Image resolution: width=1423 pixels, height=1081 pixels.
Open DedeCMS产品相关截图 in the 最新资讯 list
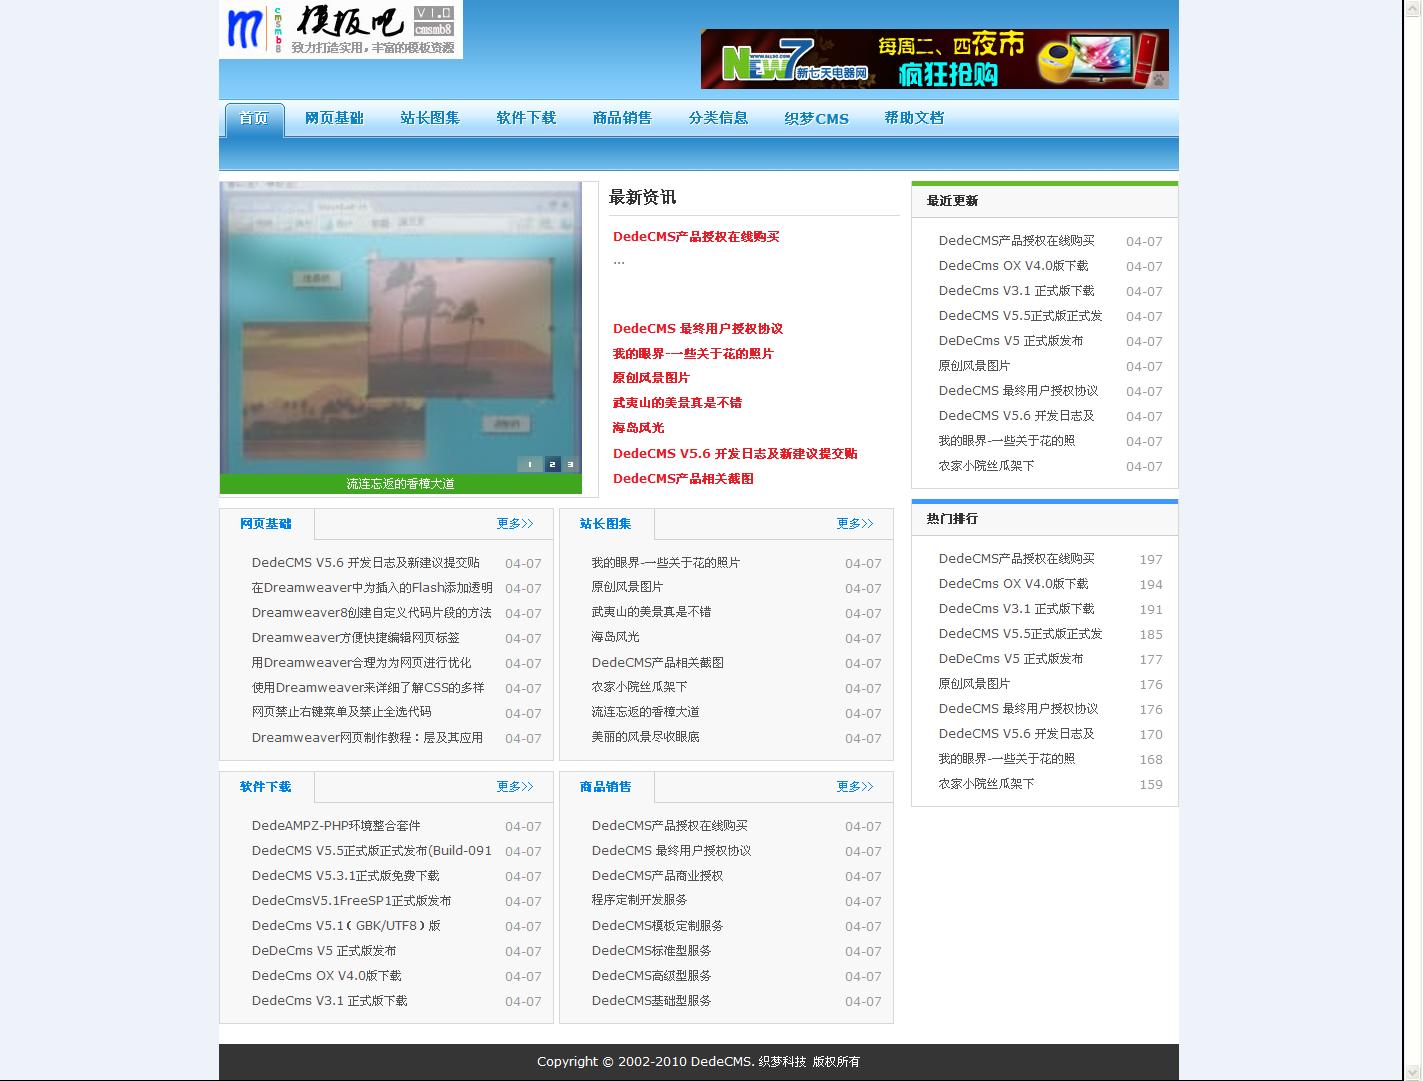(x=683, y=479)
